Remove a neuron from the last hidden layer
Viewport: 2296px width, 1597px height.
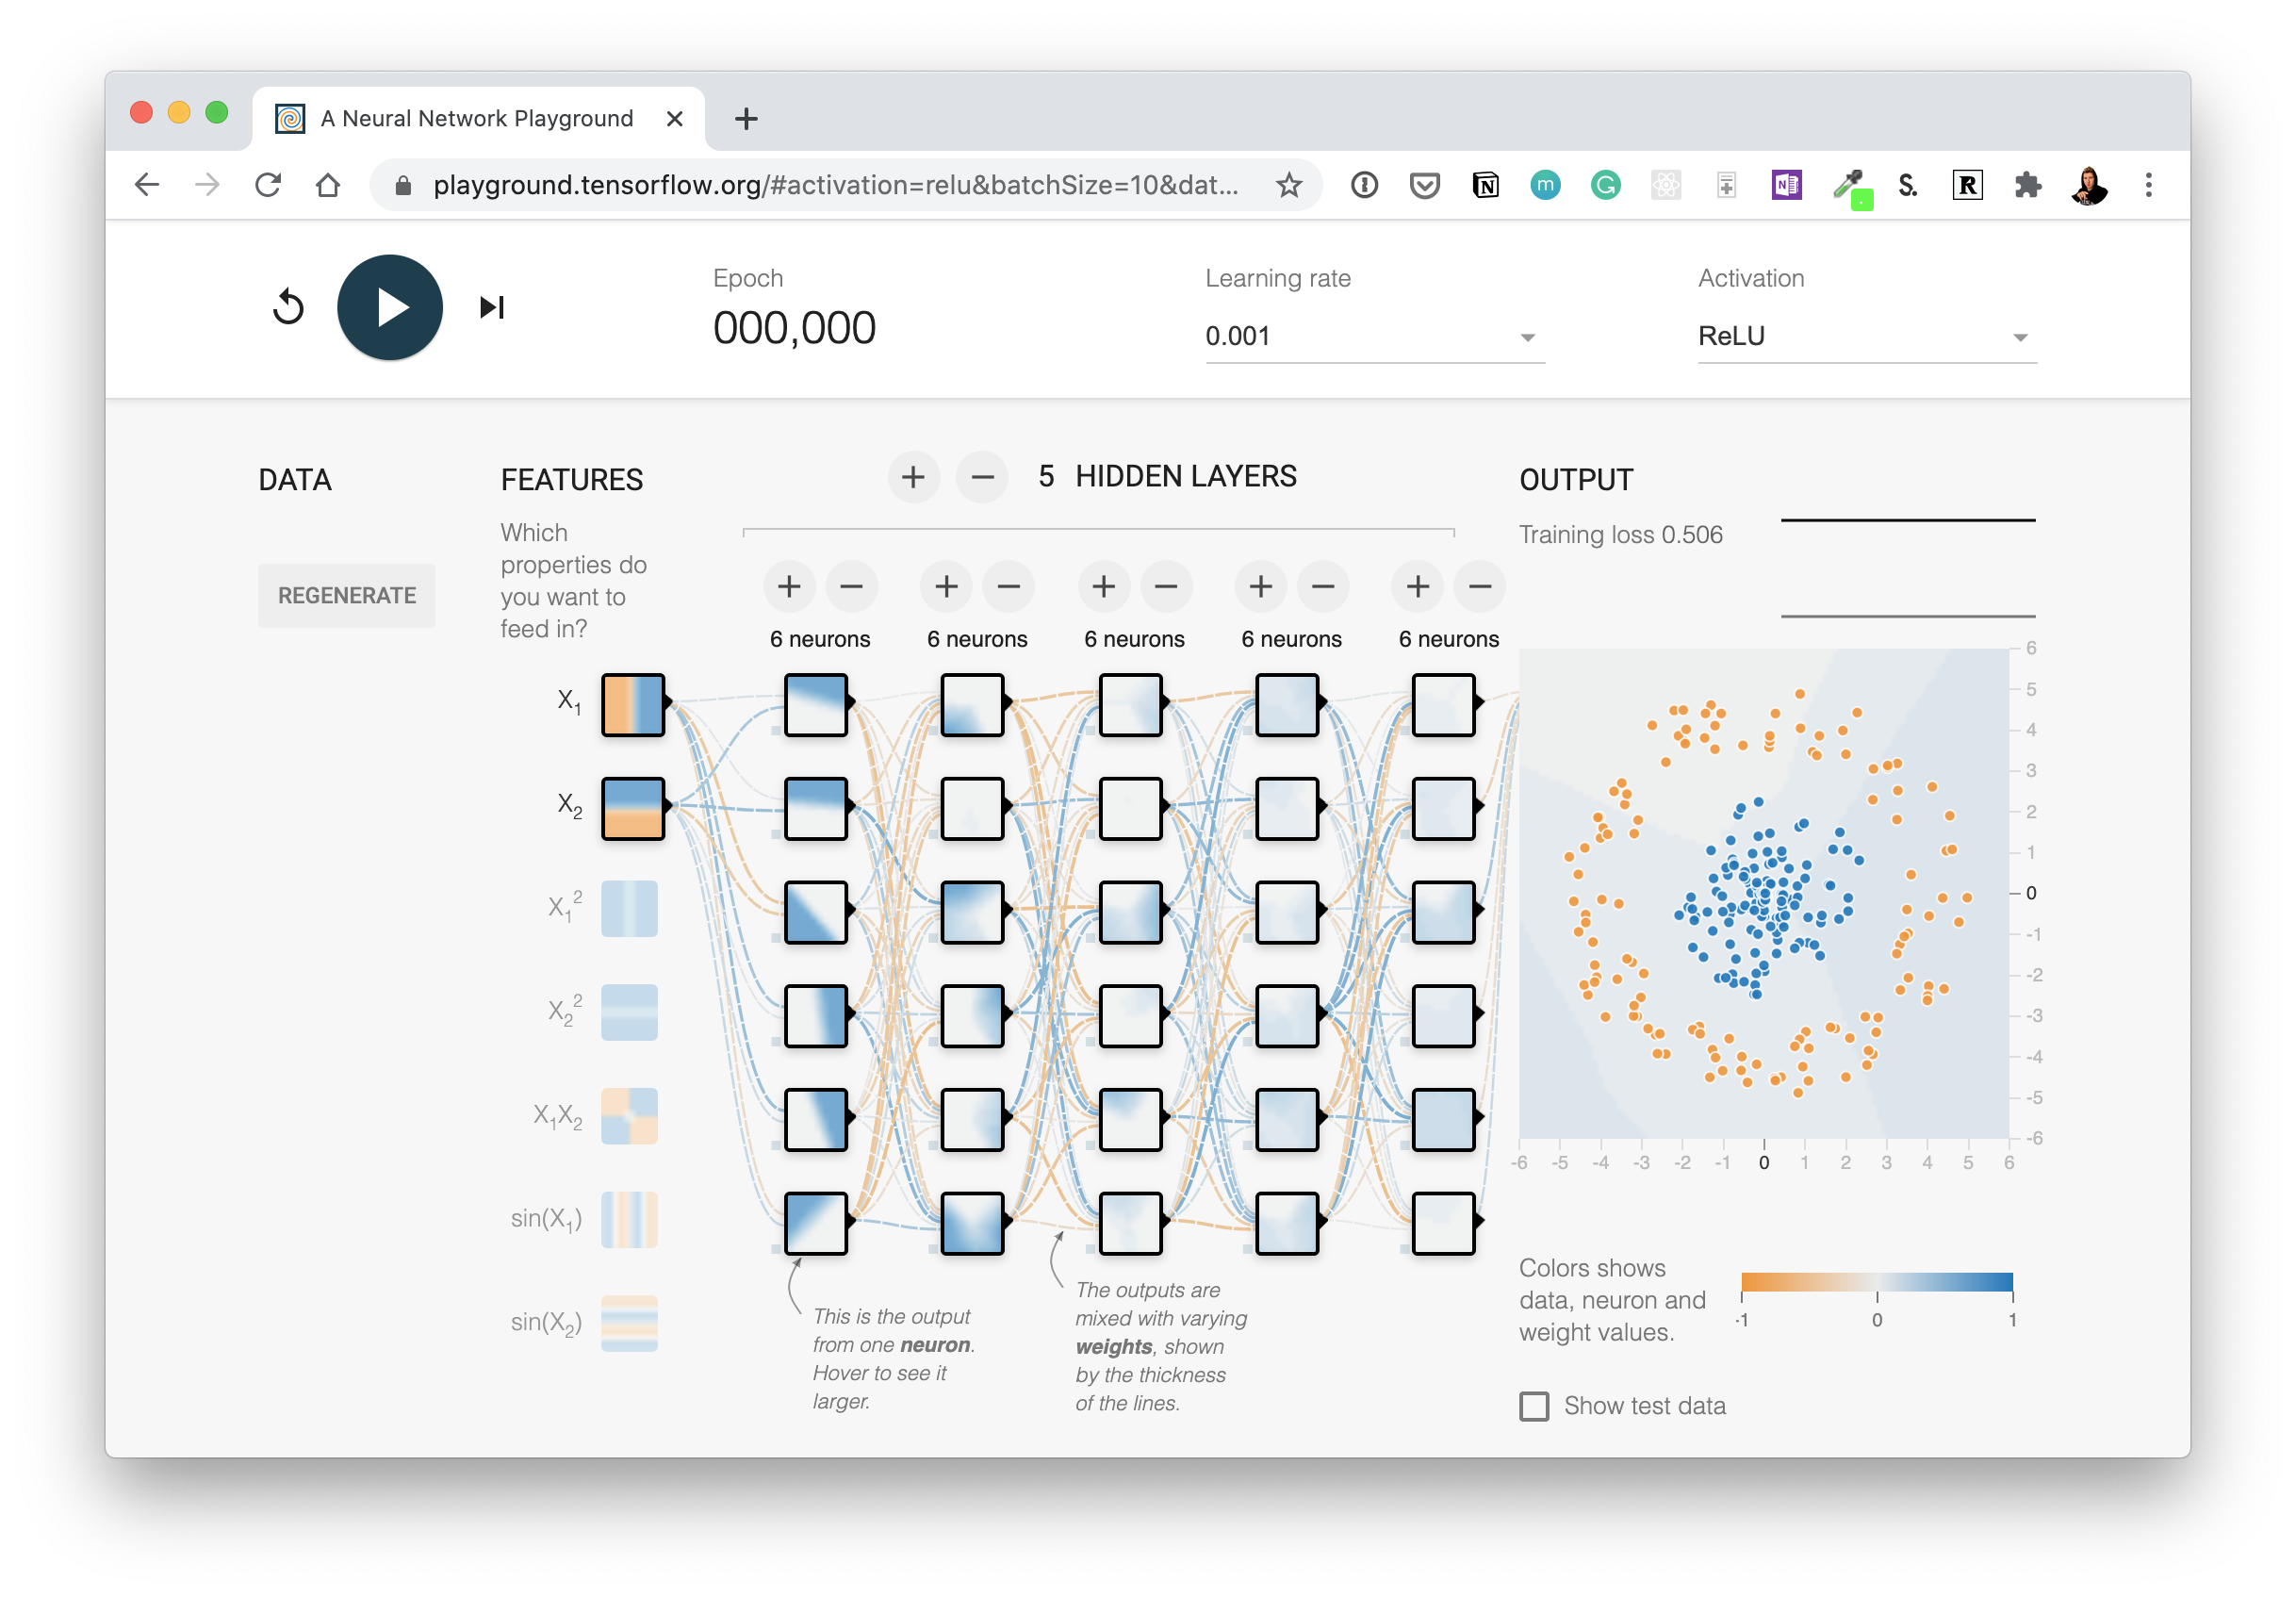click(1479, 587)
